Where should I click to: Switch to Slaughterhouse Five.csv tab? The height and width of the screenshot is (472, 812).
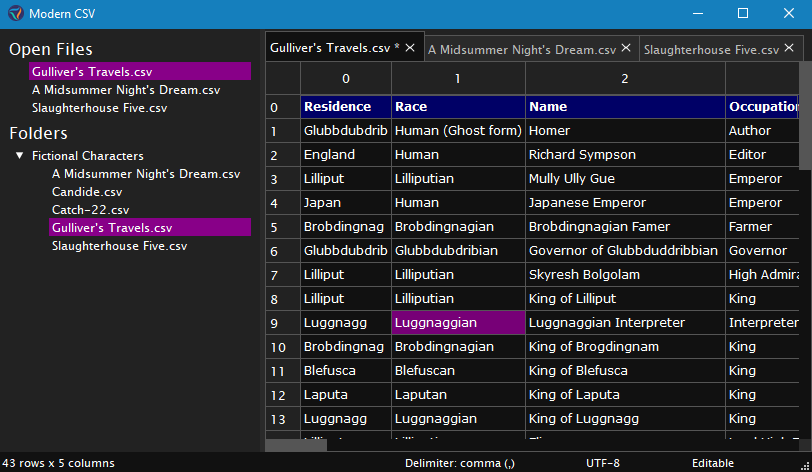(x=710, y=49)
